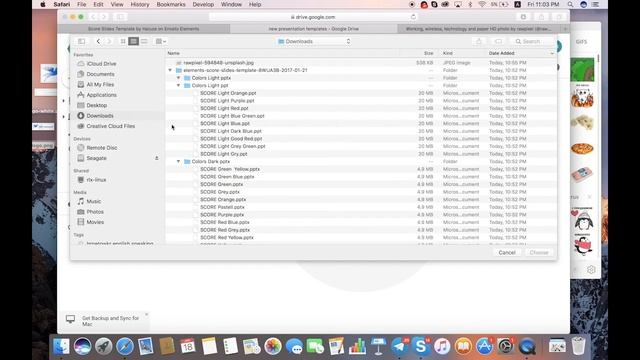Open the Develop menu

203,4
